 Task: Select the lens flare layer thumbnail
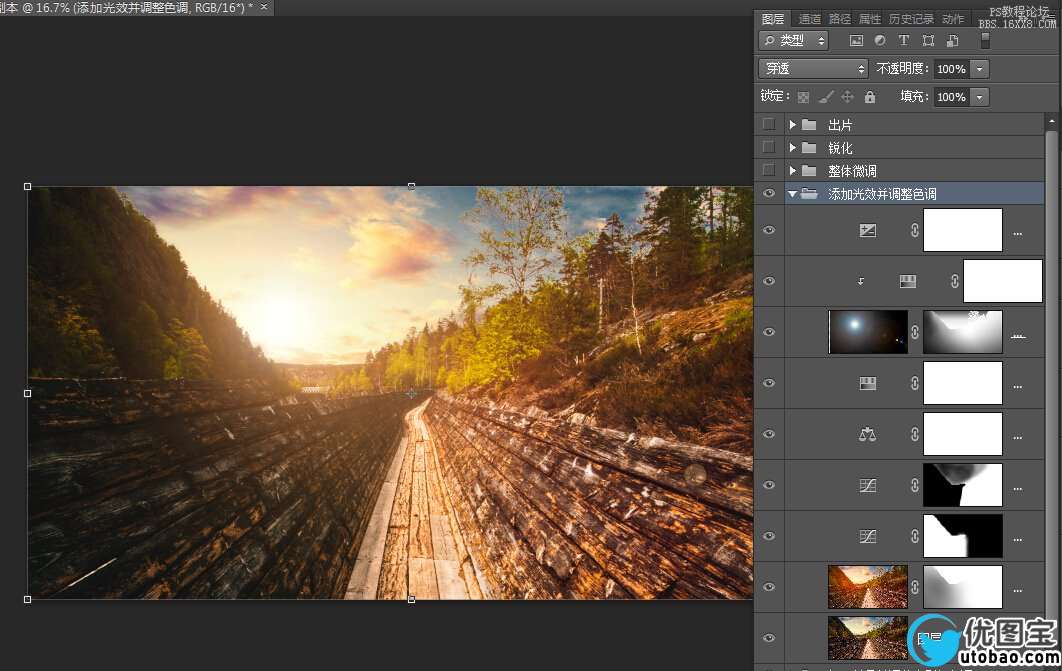pos(868,332)
